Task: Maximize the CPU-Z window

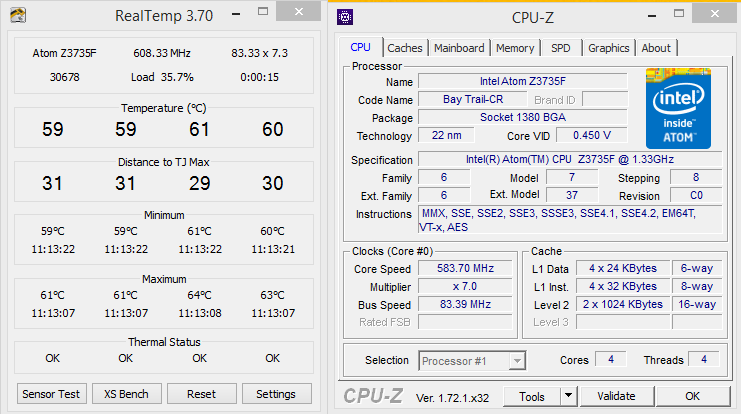Action: (679, 13)
